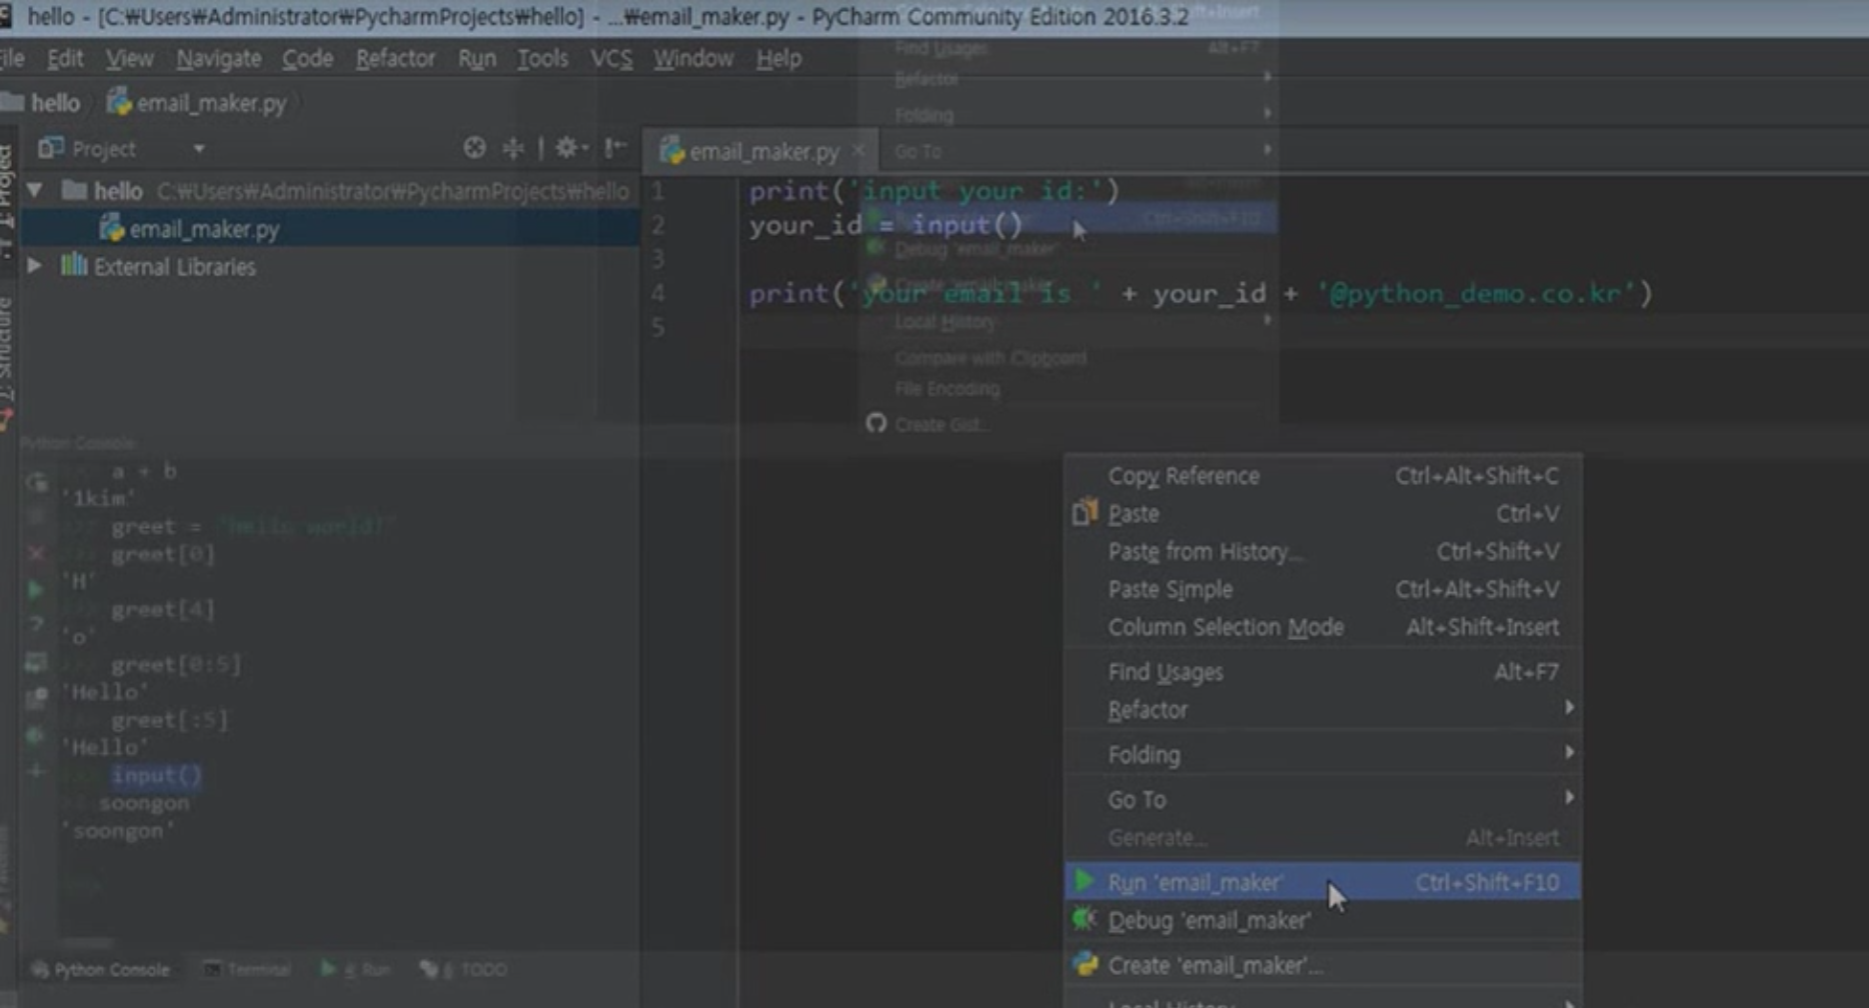Click Paste clipboard icon
Image resolution: width=1869 pixels, height=1008 pixels.
click(x=1084, y=513)
